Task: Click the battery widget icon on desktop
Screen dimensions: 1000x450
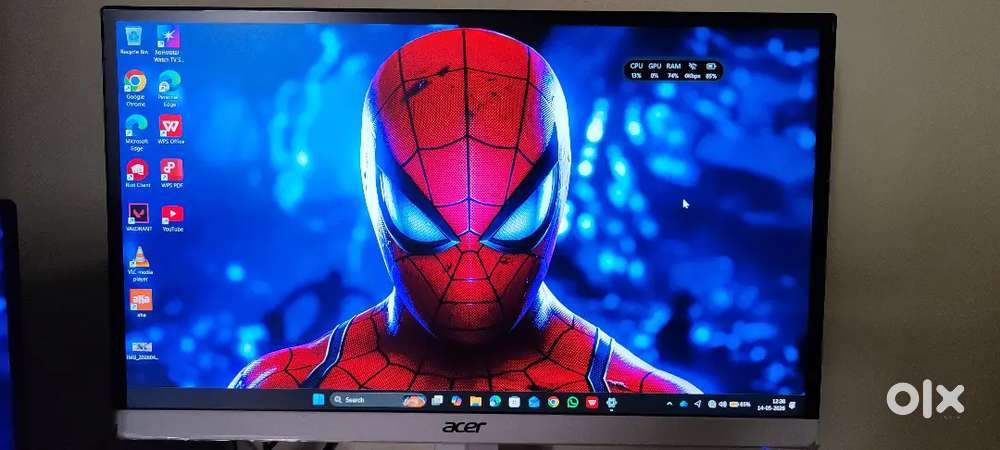Action: [x=711, y=70]
